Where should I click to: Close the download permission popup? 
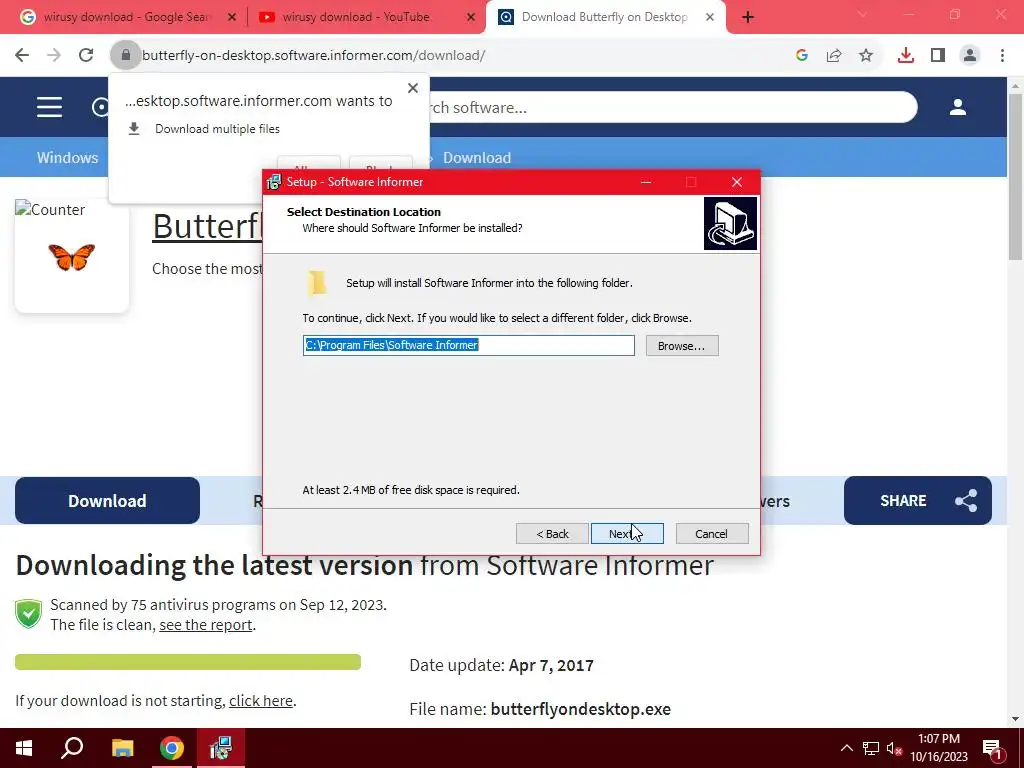413,88
